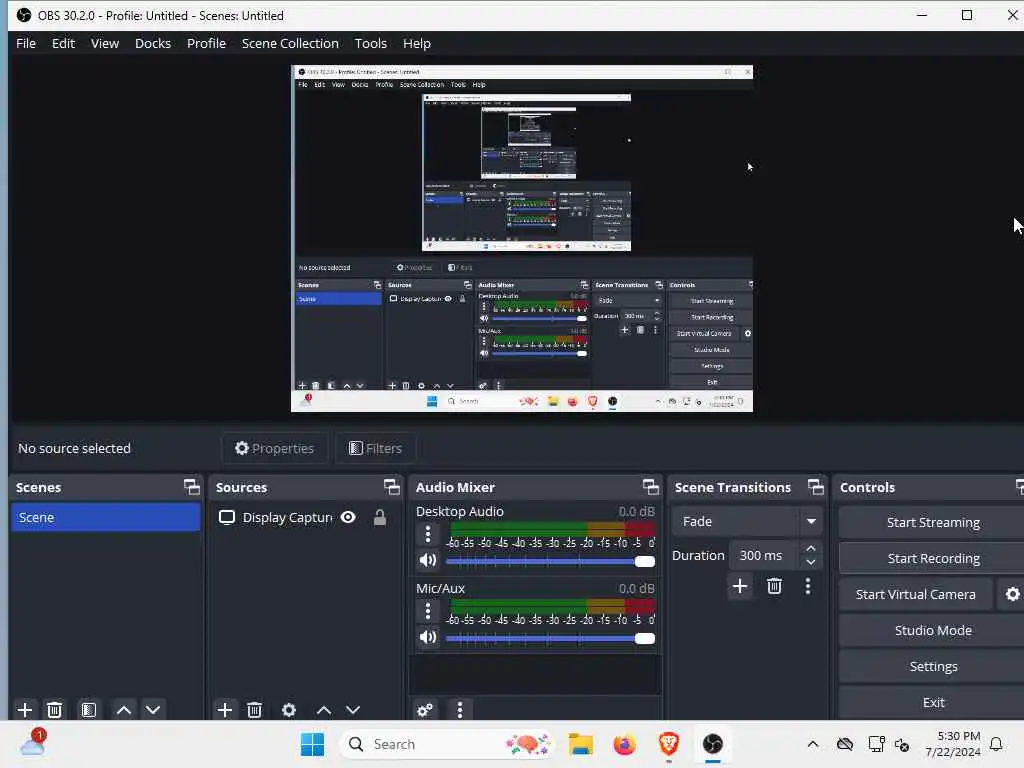
Task: Pop out the Audio Mixer dock
Action: [x=650, y=487]
